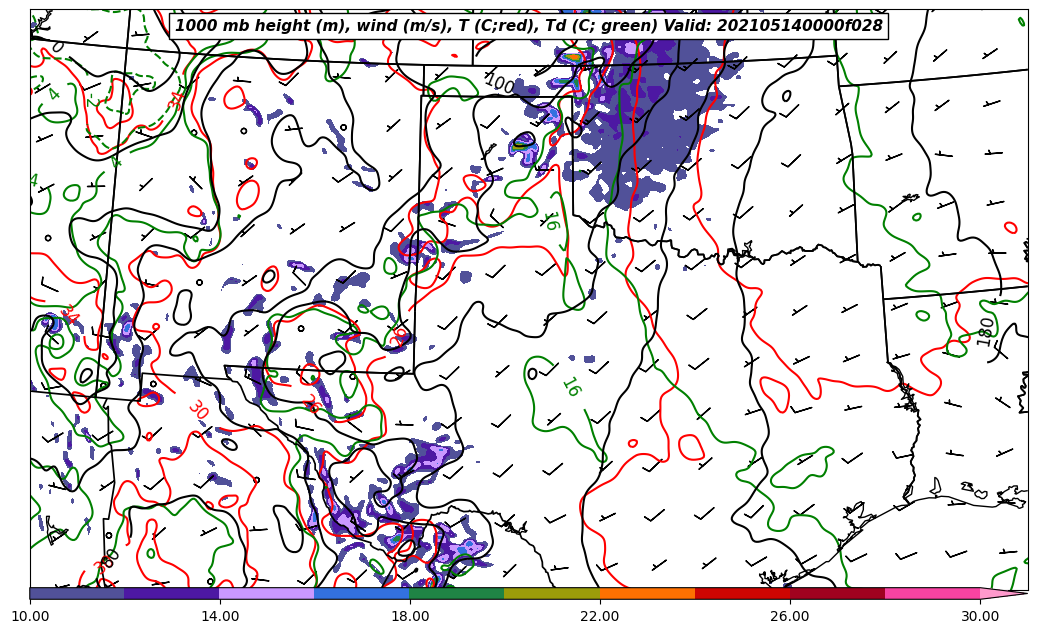Pick the orange 22–24 colorbar segment
1037x633 pixels.
(x=647, y=593)
